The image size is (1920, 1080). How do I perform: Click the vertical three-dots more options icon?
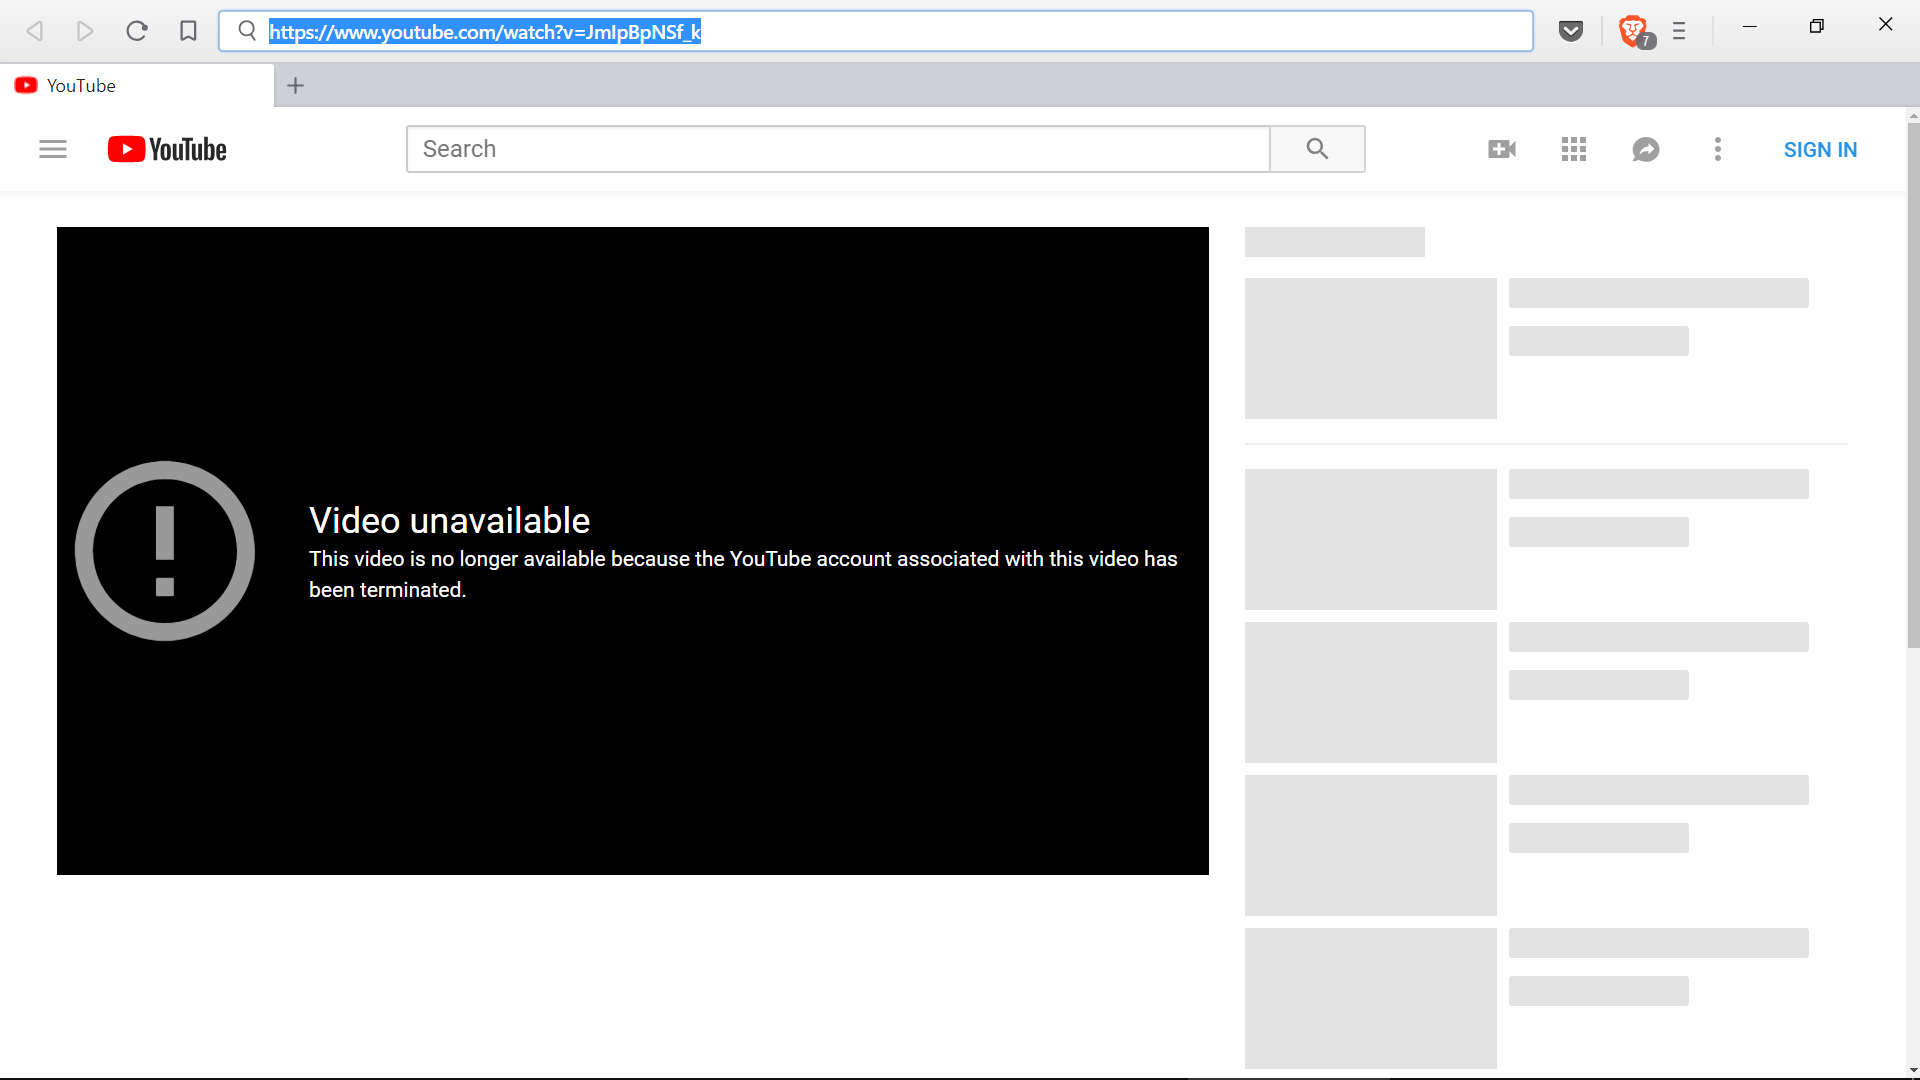[1718, 149]
